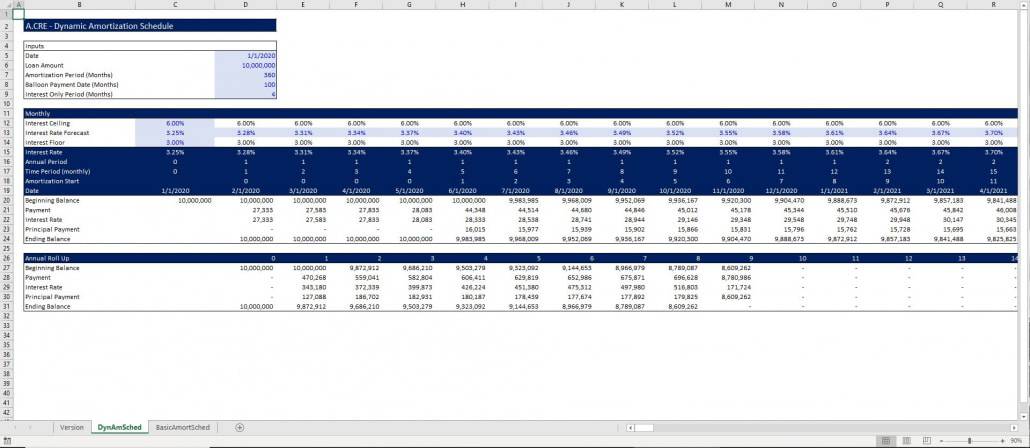
Task: Adjust the zoom slider handle
Action: [x=970, y=441]
